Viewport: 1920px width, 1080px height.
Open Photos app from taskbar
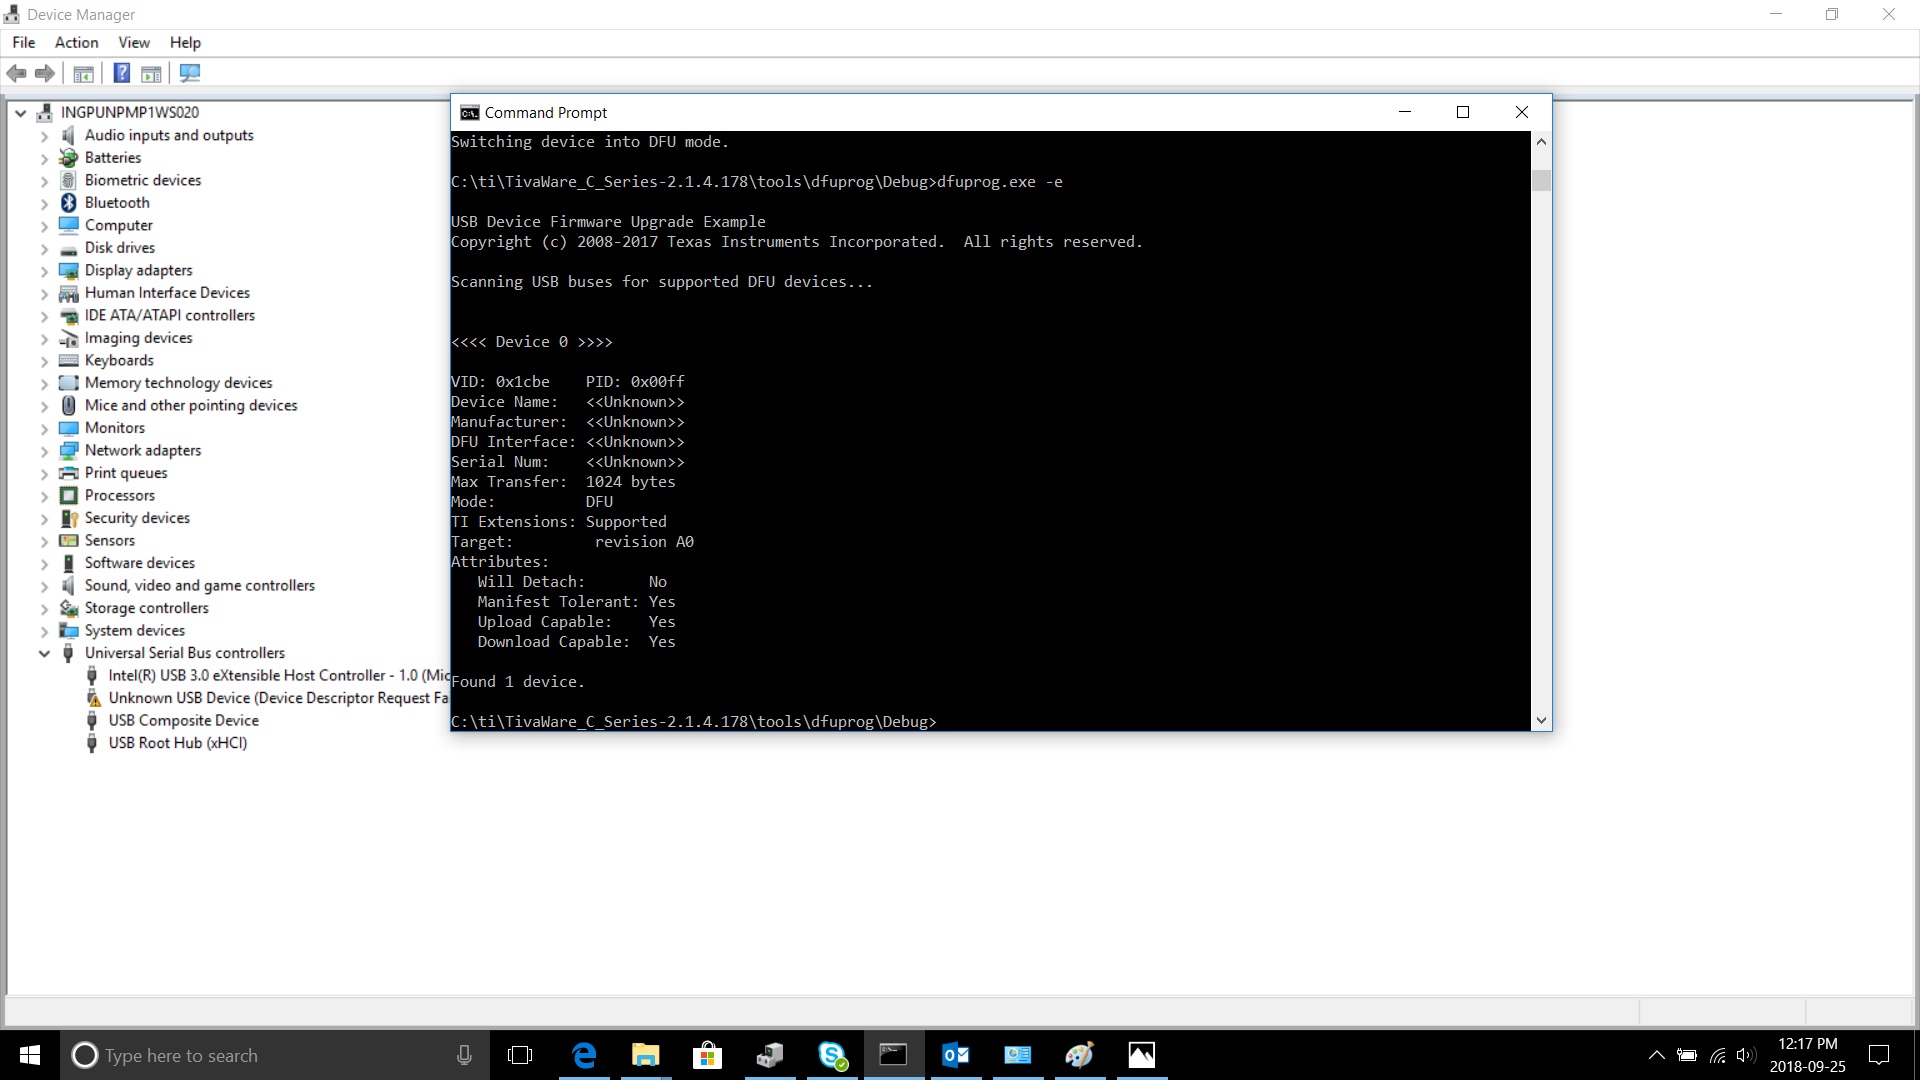[x=1141, y=1055]
